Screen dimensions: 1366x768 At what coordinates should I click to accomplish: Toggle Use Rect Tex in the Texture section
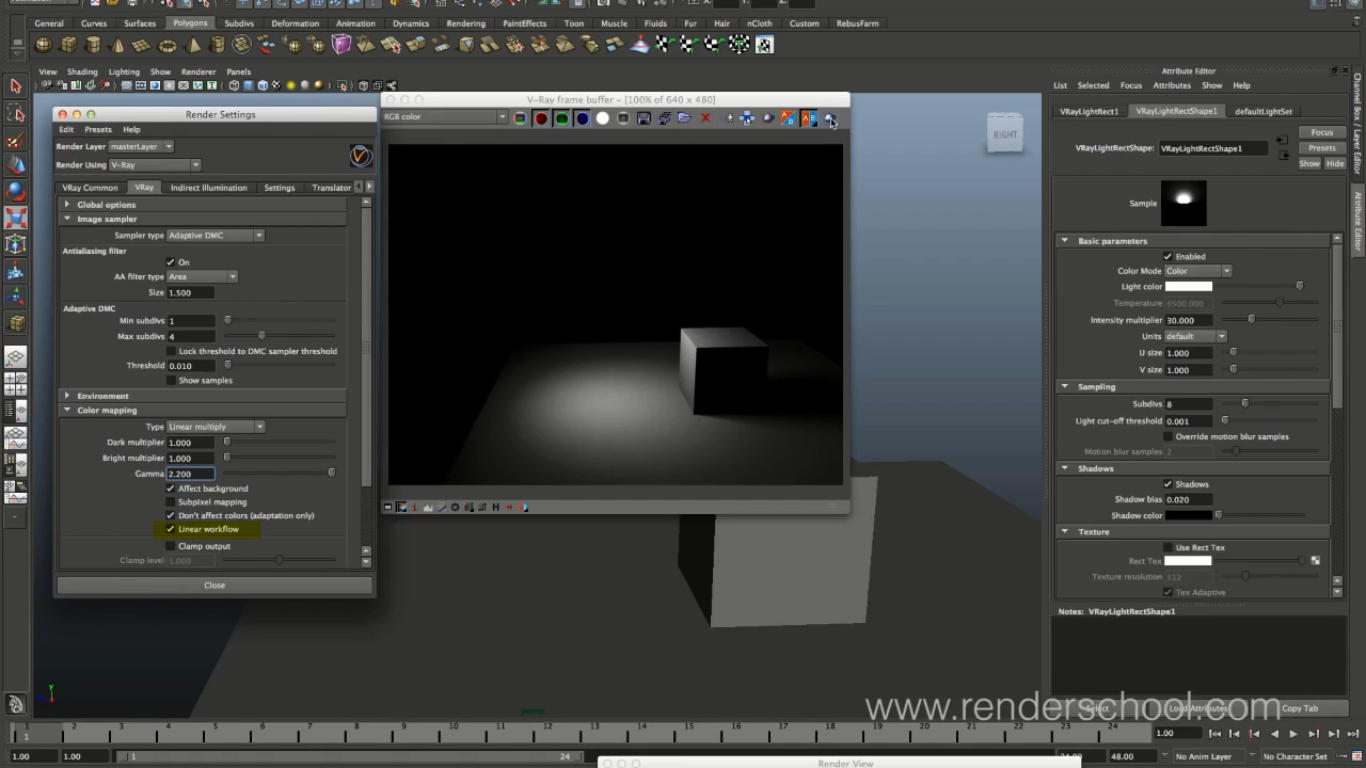1167,547
